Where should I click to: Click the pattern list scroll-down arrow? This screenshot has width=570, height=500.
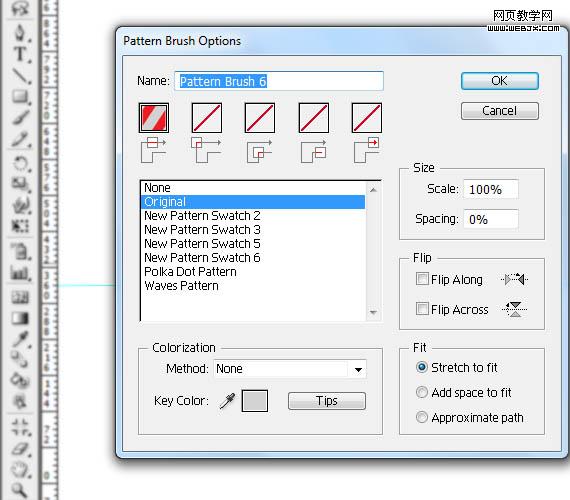click(x=373, y=312)
